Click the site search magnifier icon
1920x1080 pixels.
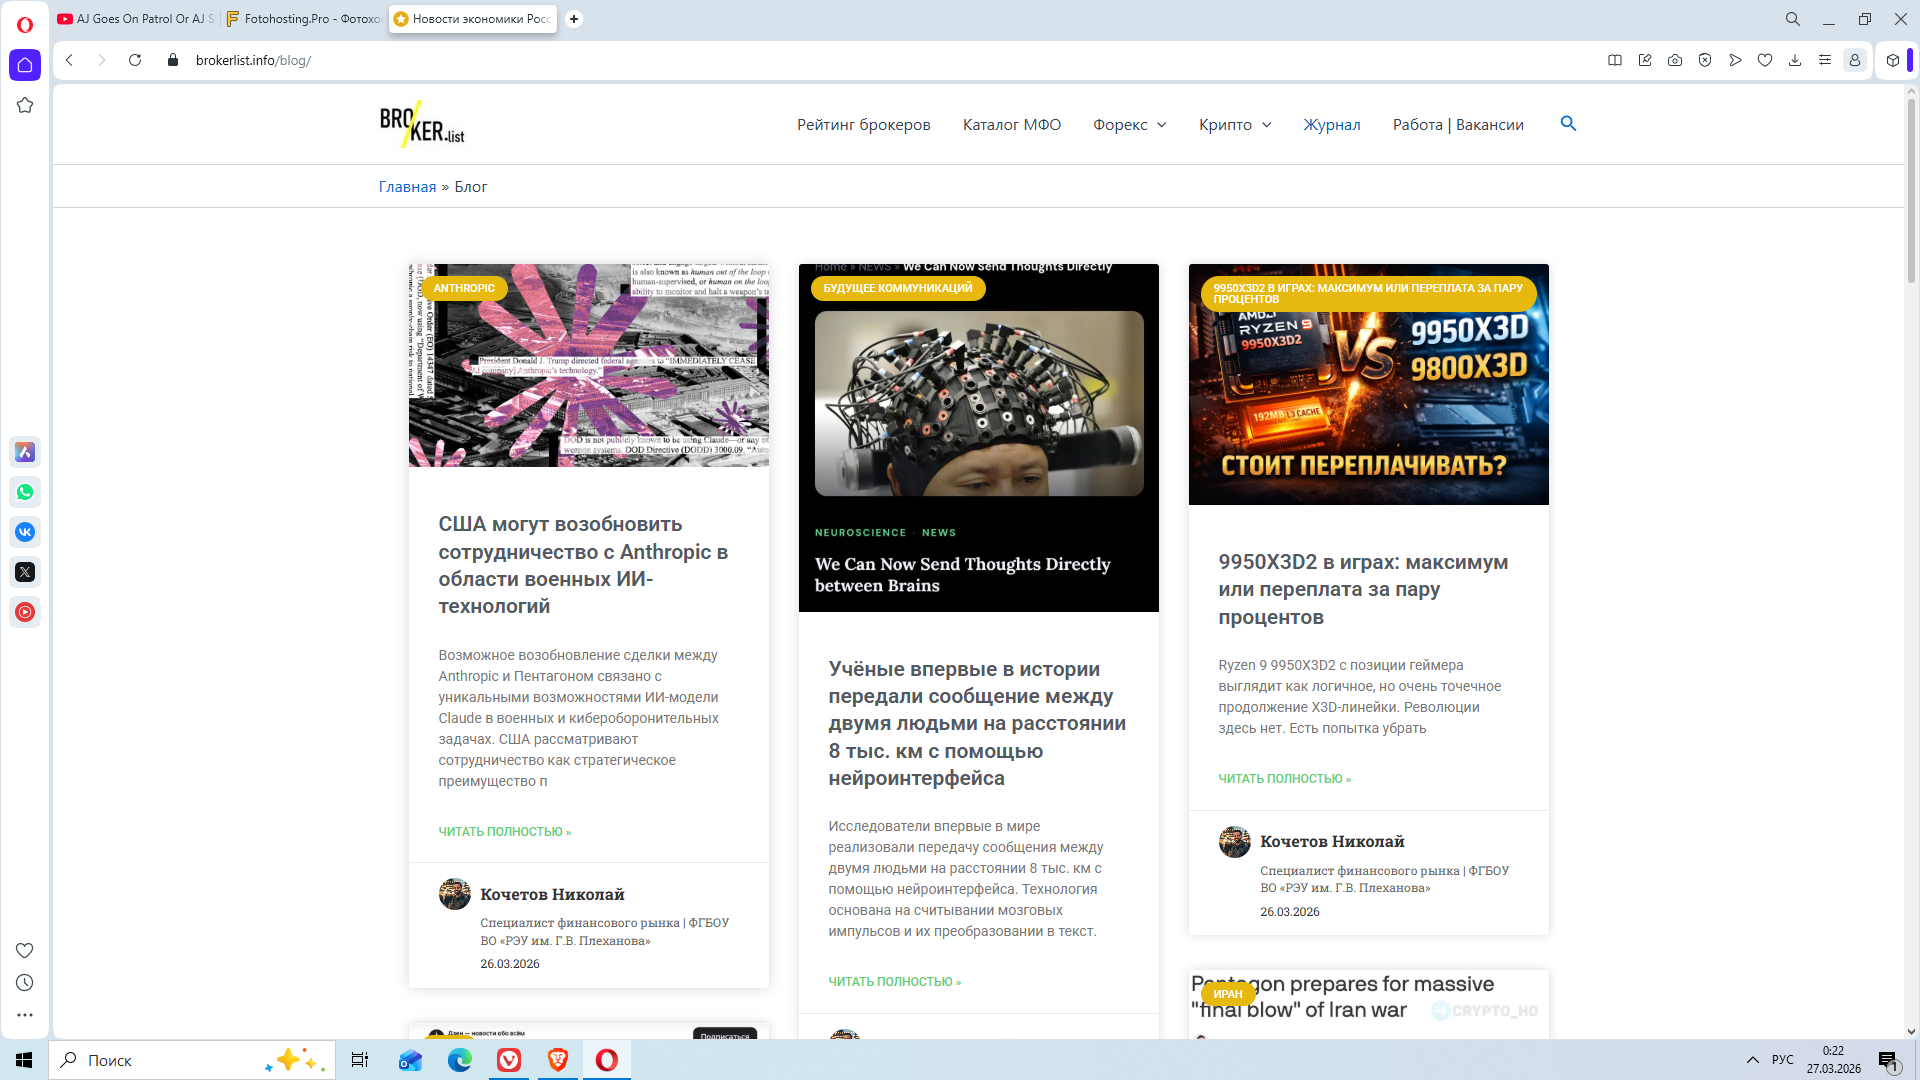tap(1568, 124)
